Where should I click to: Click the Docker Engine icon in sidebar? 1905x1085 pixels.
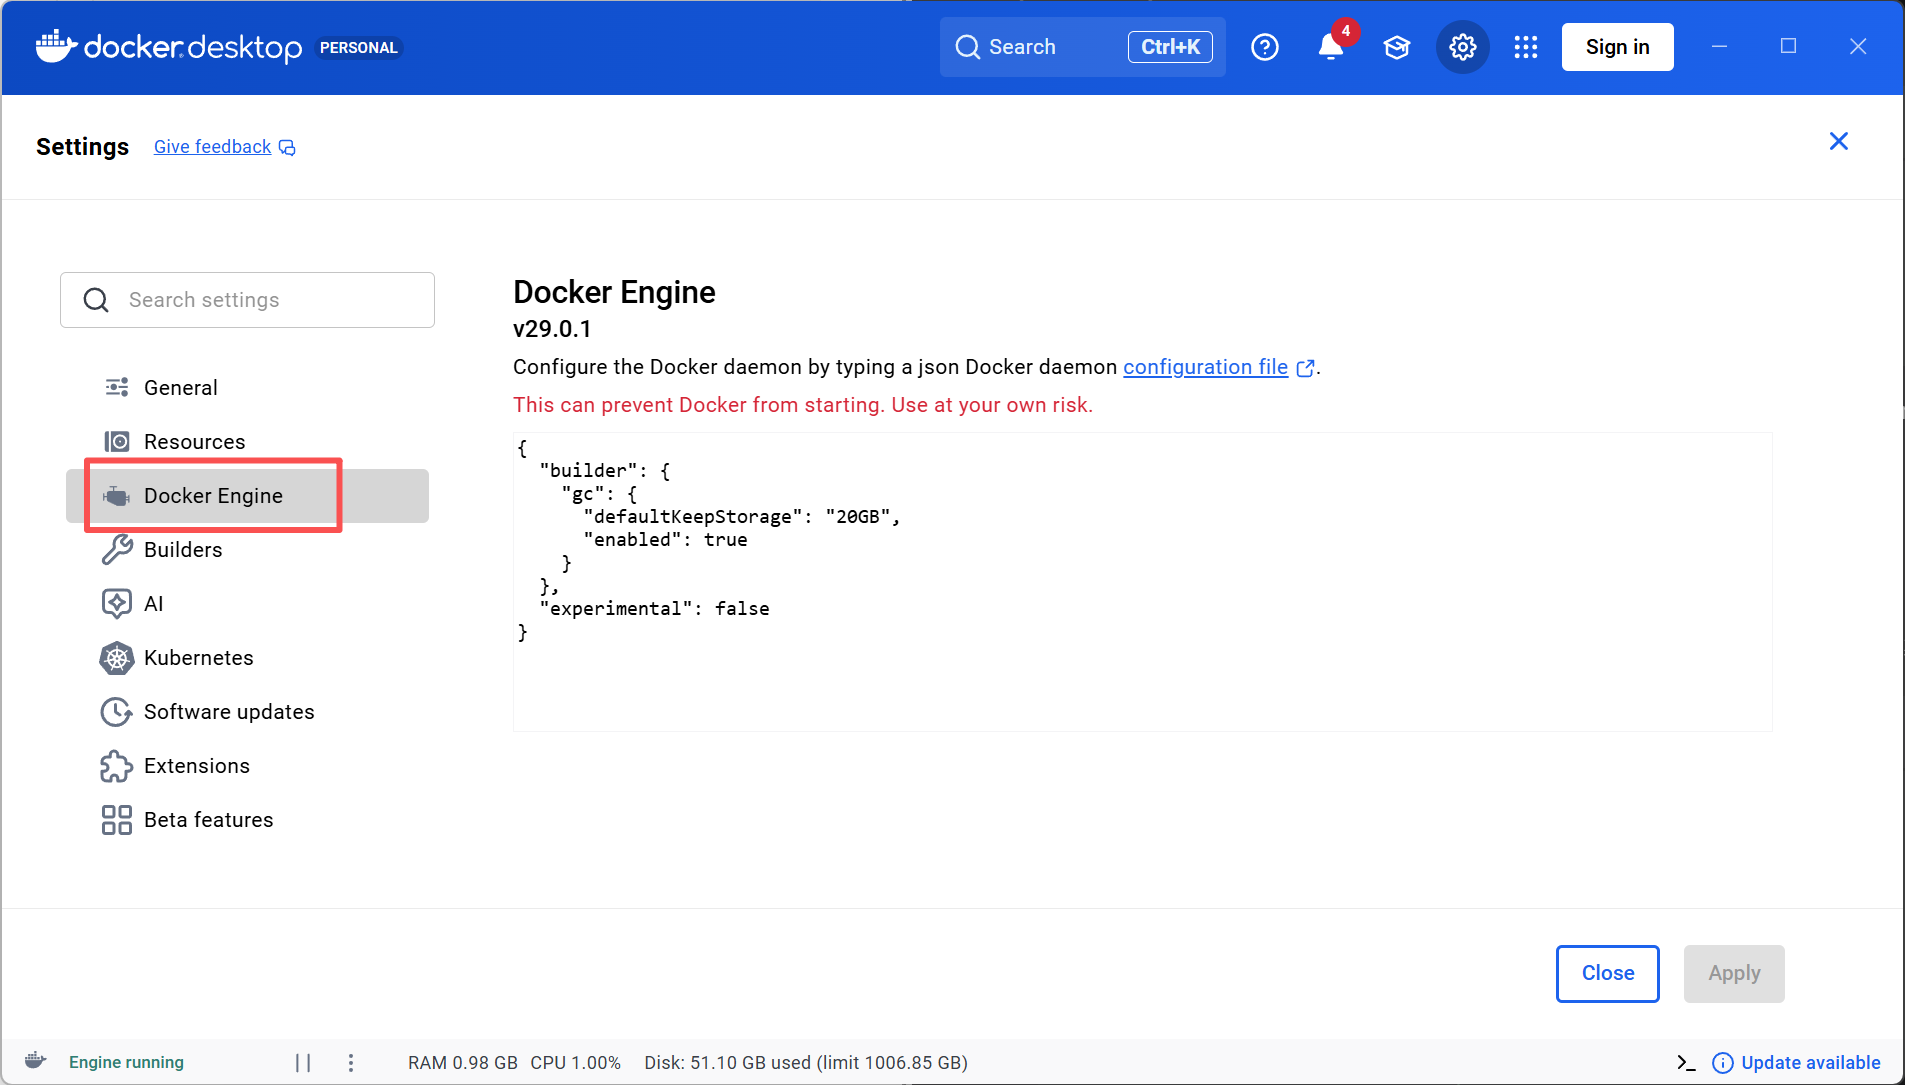coord(117,495)
